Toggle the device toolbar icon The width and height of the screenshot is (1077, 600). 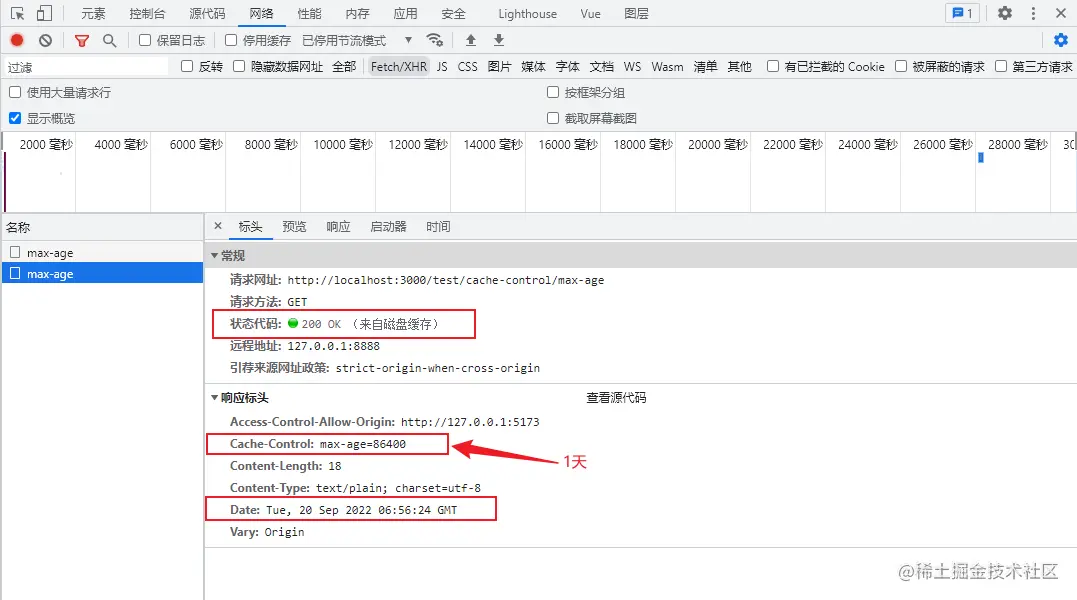44,13
